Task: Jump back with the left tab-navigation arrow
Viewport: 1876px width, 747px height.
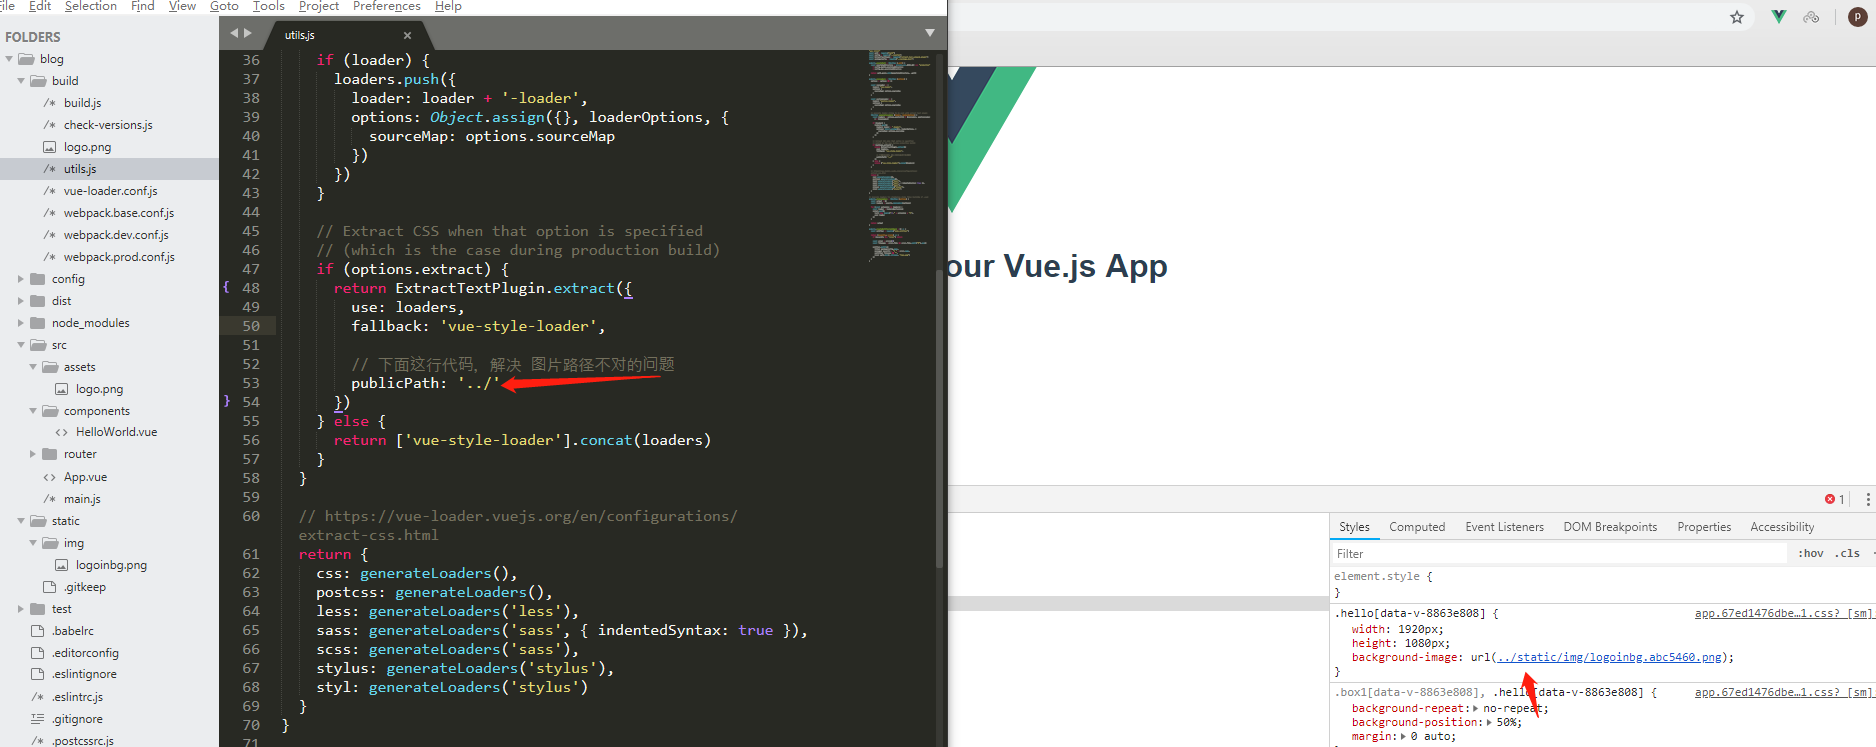Action: point(234,33)
